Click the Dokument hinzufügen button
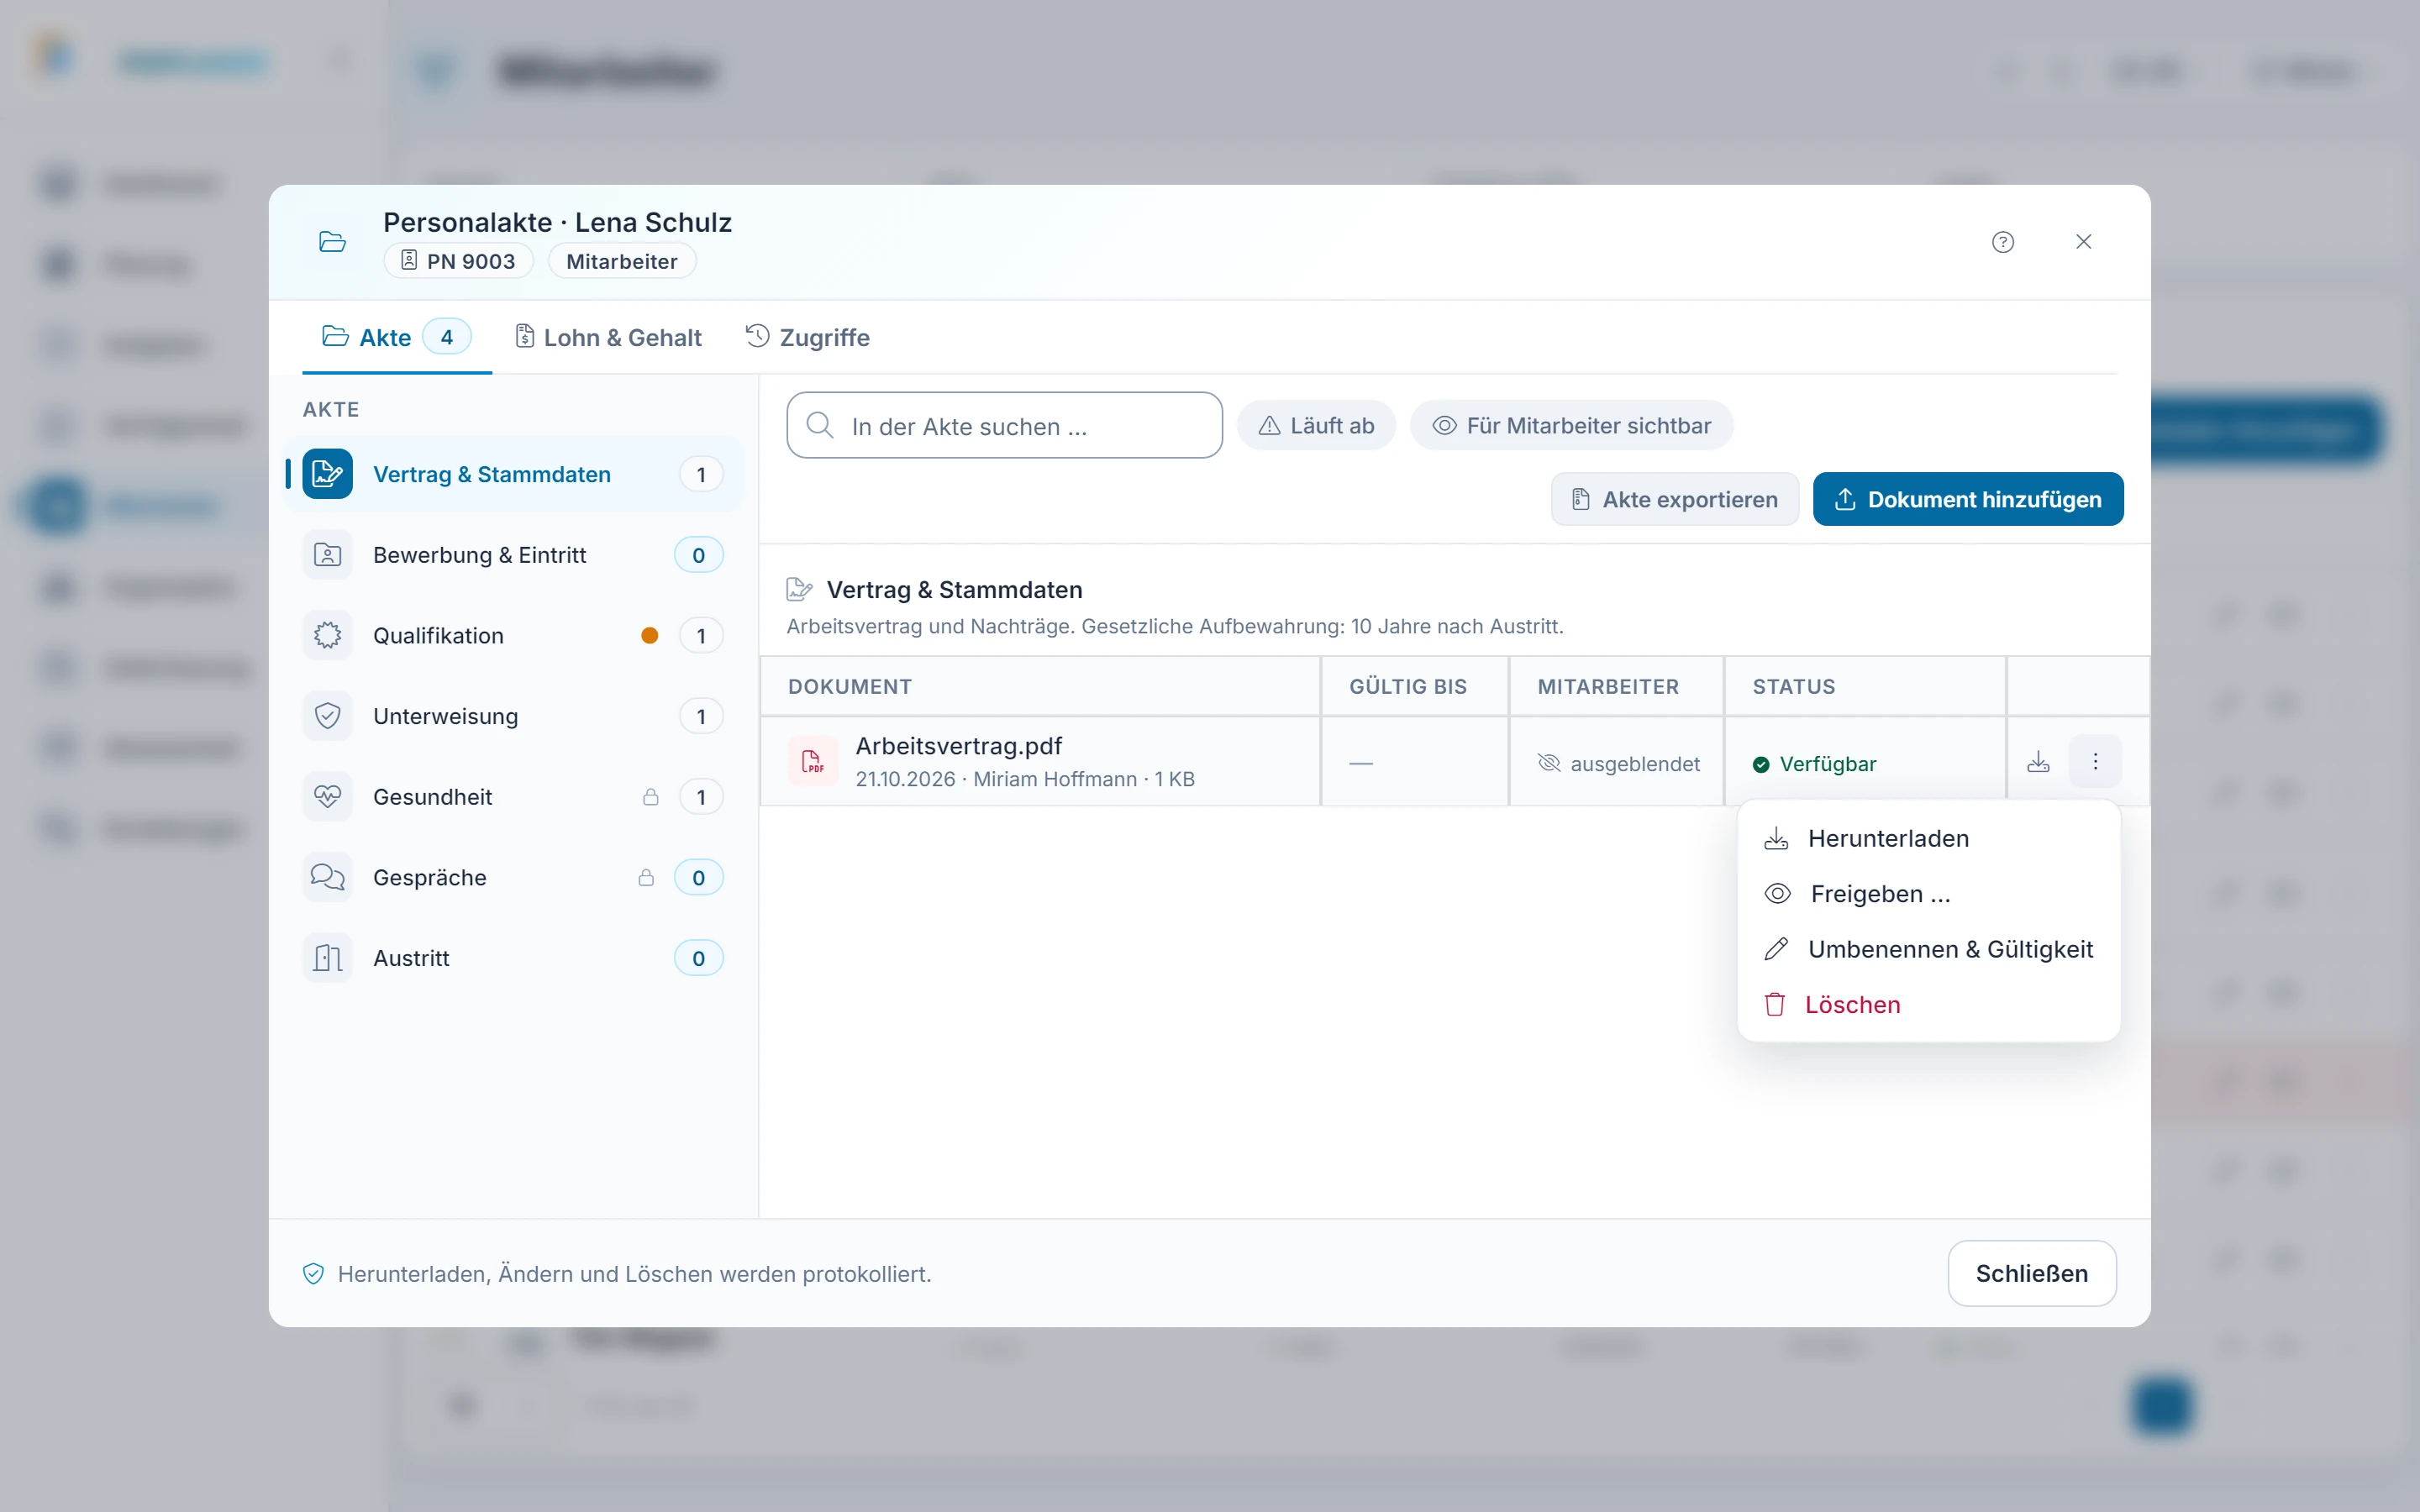 pos(1967,499)
